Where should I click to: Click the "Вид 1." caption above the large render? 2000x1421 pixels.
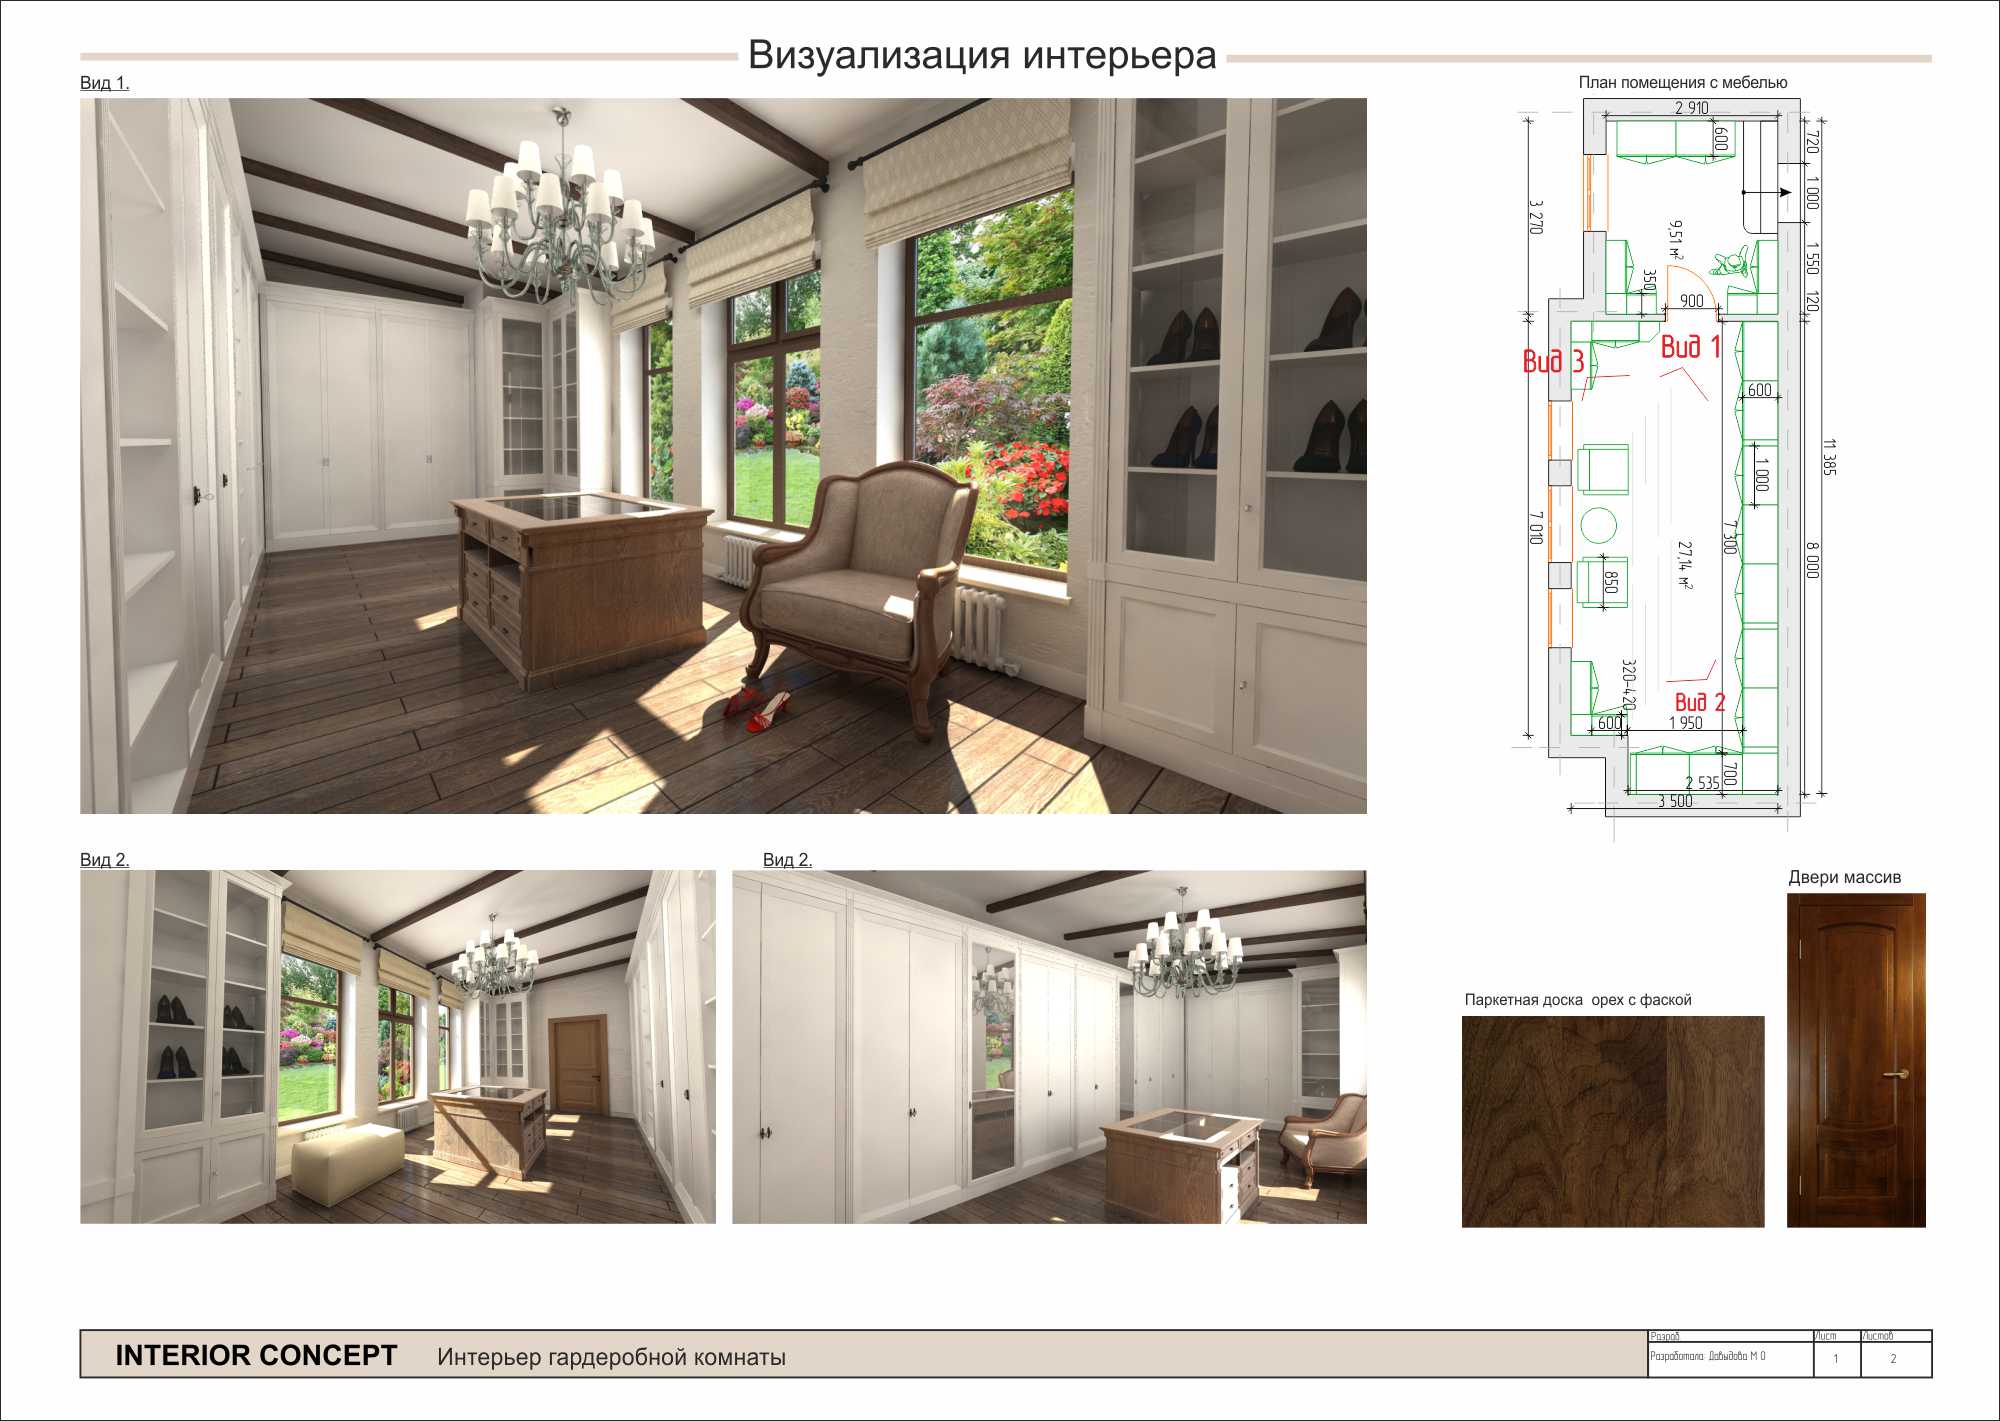[105, 83]
